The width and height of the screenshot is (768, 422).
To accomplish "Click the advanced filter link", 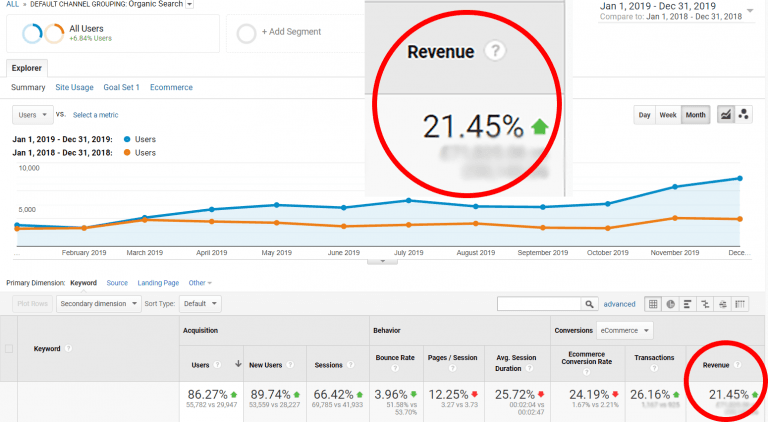I will point(619,304).
